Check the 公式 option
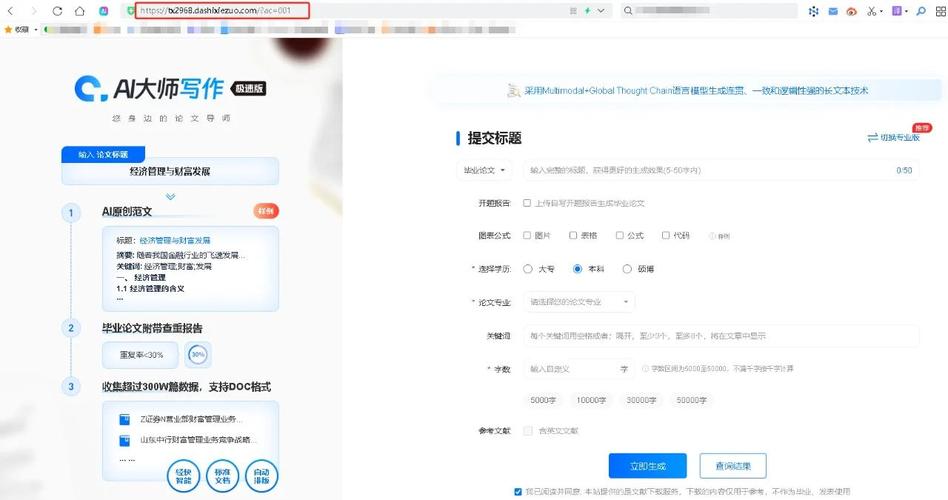The width and height of the screenshot is (948, 500). point(619,235)
